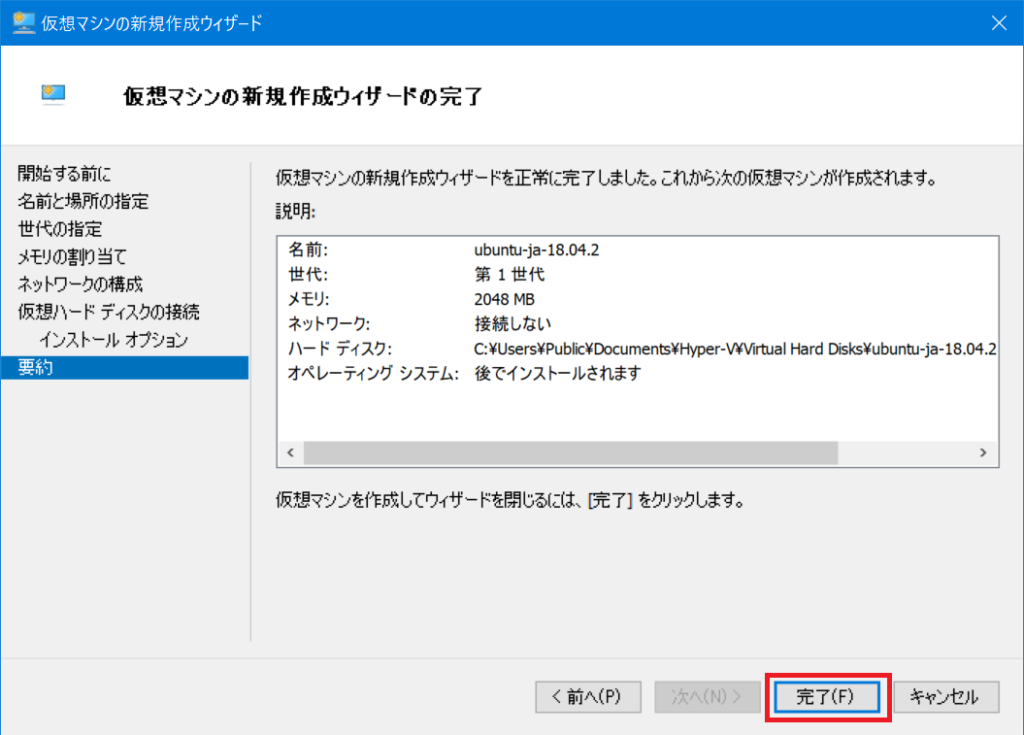Click the instruction text mentioning [完了] をクリックします
Screen dimensions: 1024x735
[x=510, y=501]
